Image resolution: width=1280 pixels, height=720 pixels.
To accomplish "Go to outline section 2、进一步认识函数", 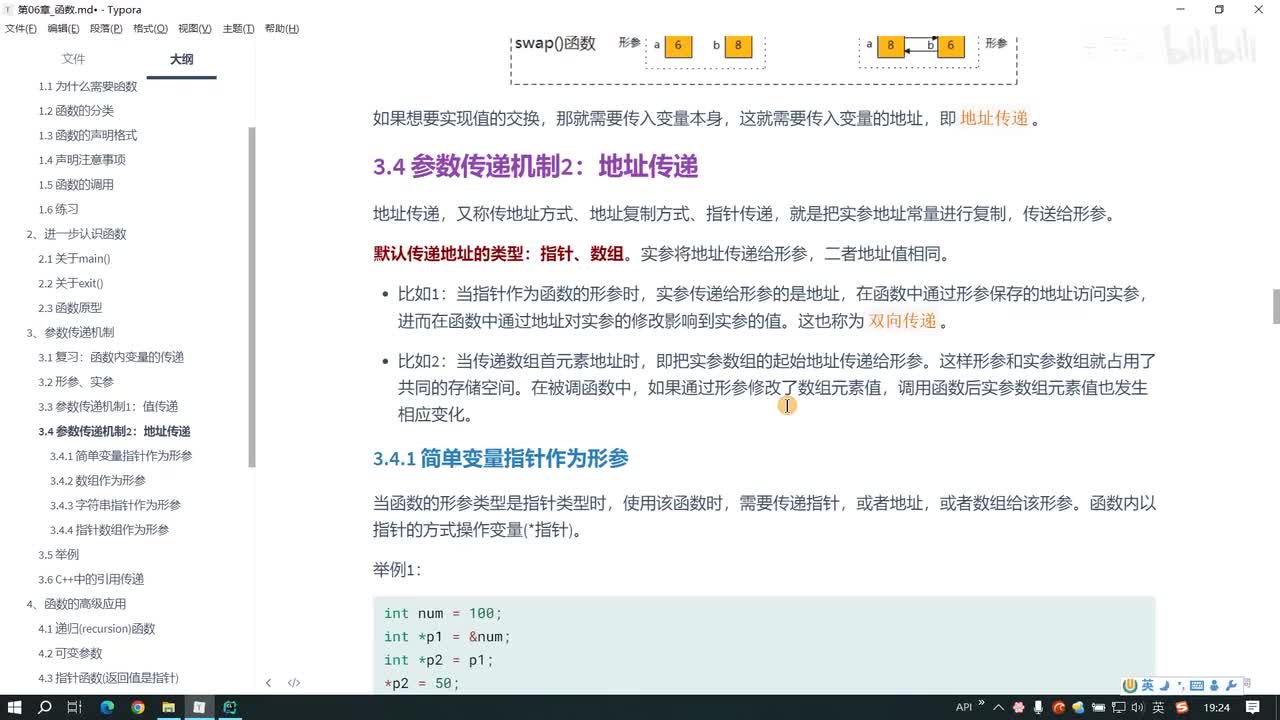I will pyautogui.click(x=76, y=234).
